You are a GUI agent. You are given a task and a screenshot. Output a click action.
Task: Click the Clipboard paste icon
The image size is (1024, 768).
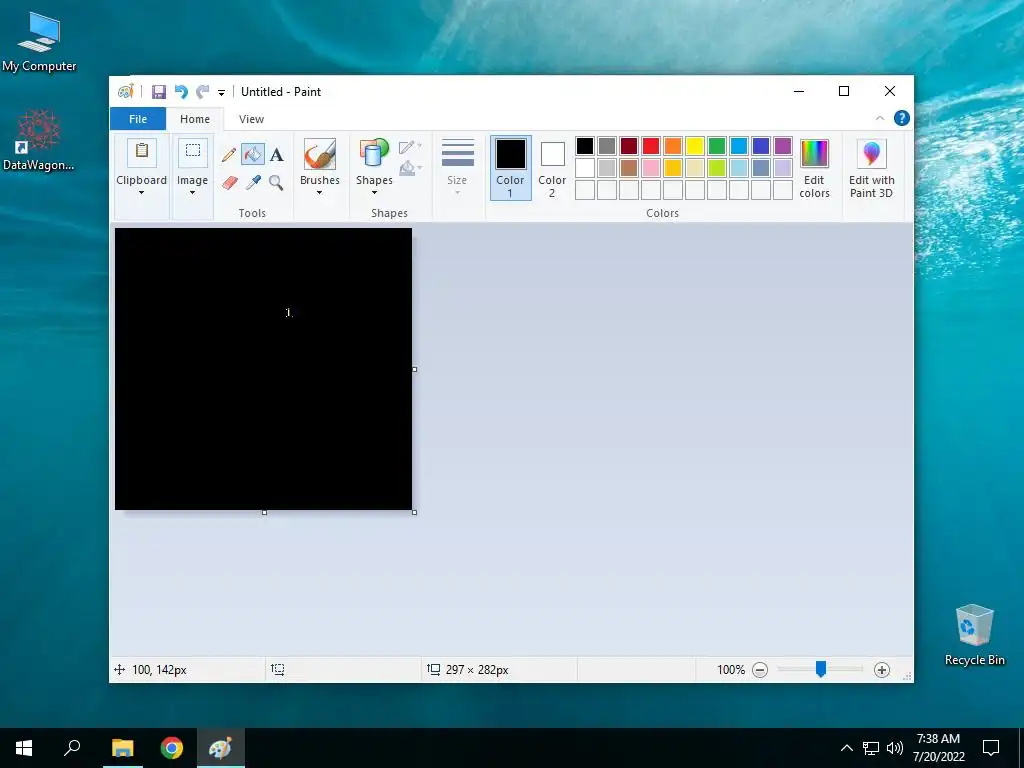pyautogui.click(x=142, y=152)
